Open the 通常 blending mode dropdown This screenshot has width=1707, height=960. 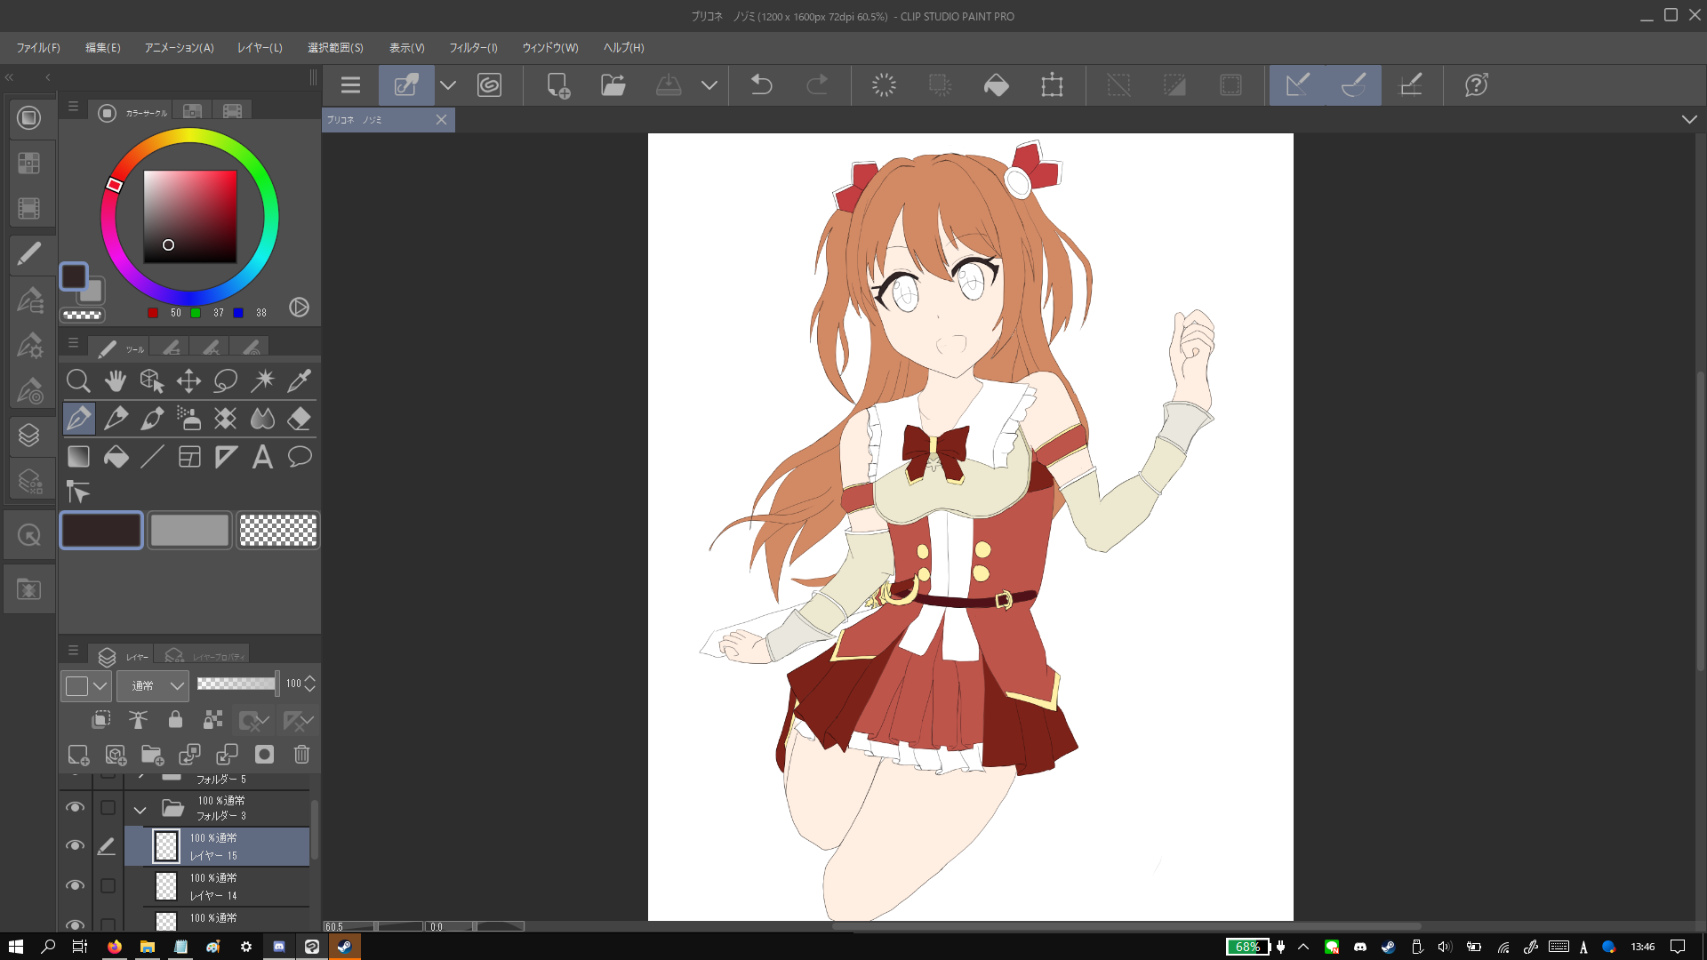(x=153, y=685)
